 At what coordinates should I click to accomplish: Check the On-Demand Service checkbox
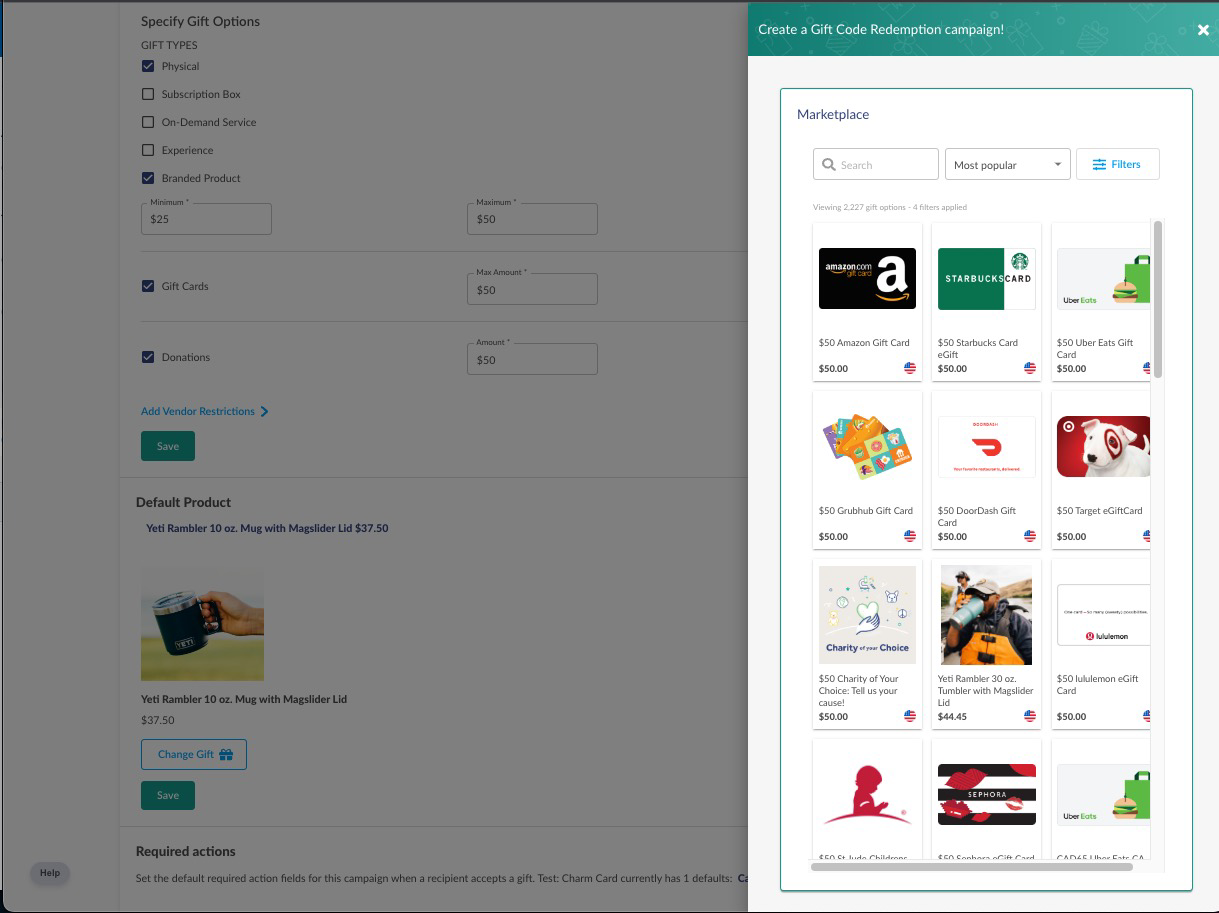click(148, 122)
